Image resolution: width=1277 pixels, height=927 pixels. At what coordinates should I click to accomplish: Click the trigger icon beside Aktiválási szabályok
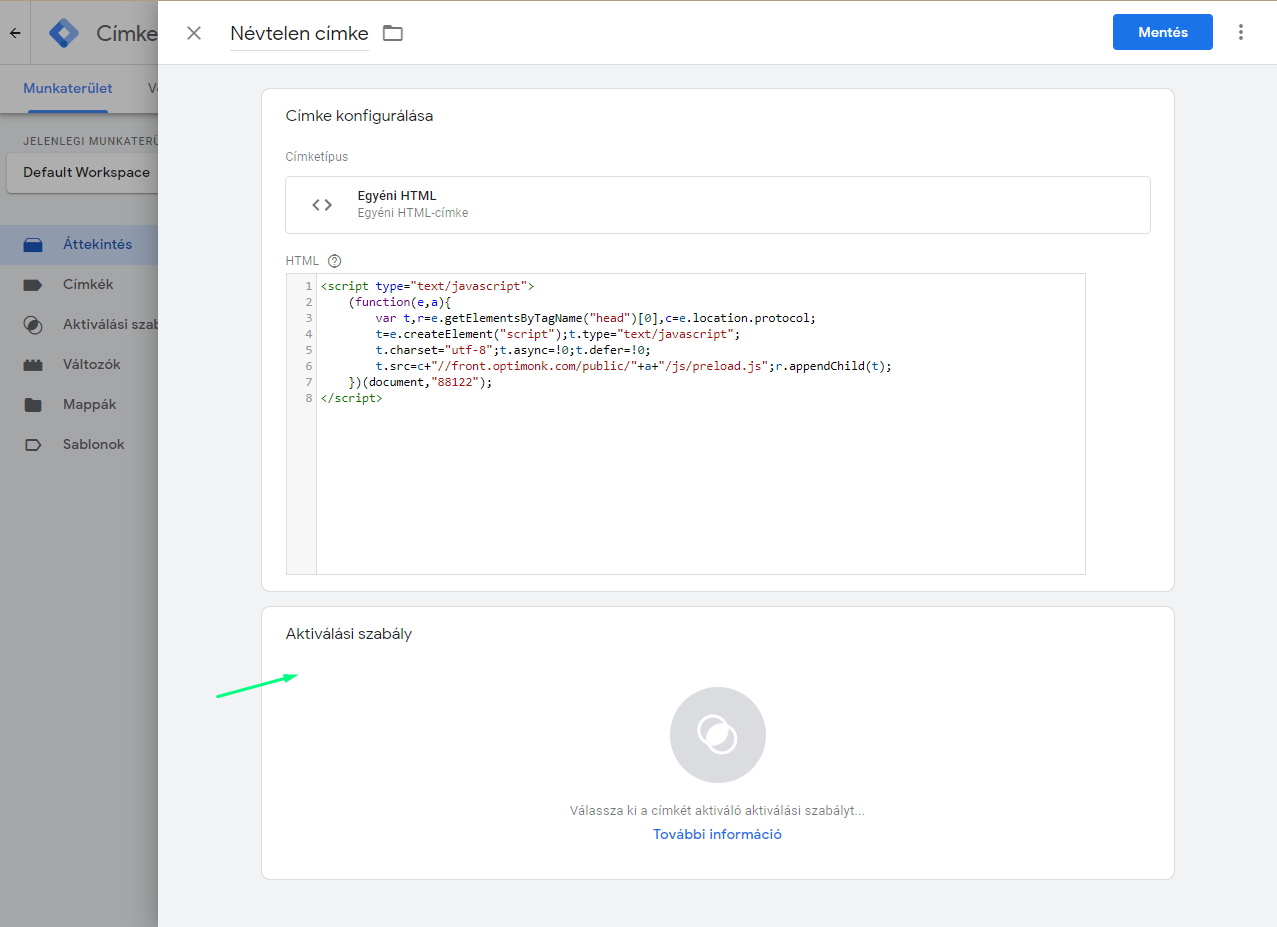[x=33, y=324]
